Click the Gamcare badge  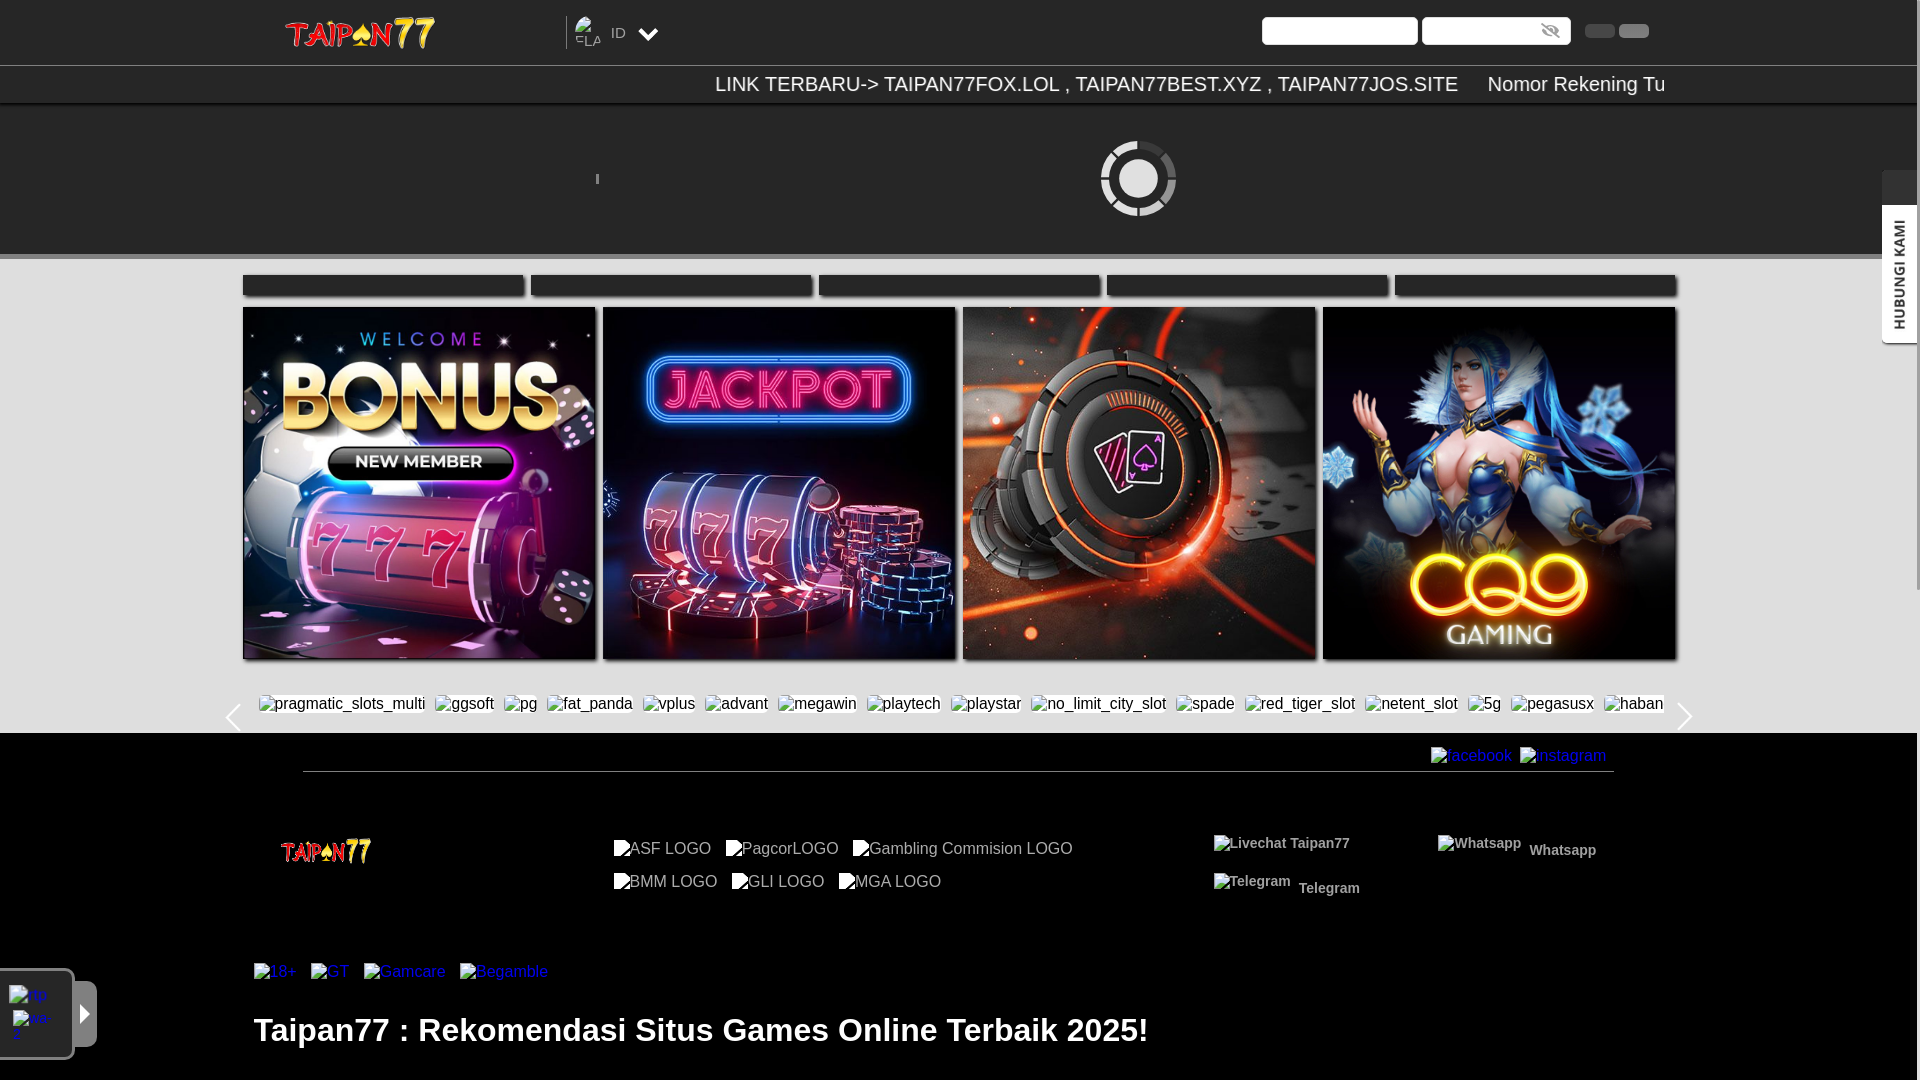coord(405,972)
